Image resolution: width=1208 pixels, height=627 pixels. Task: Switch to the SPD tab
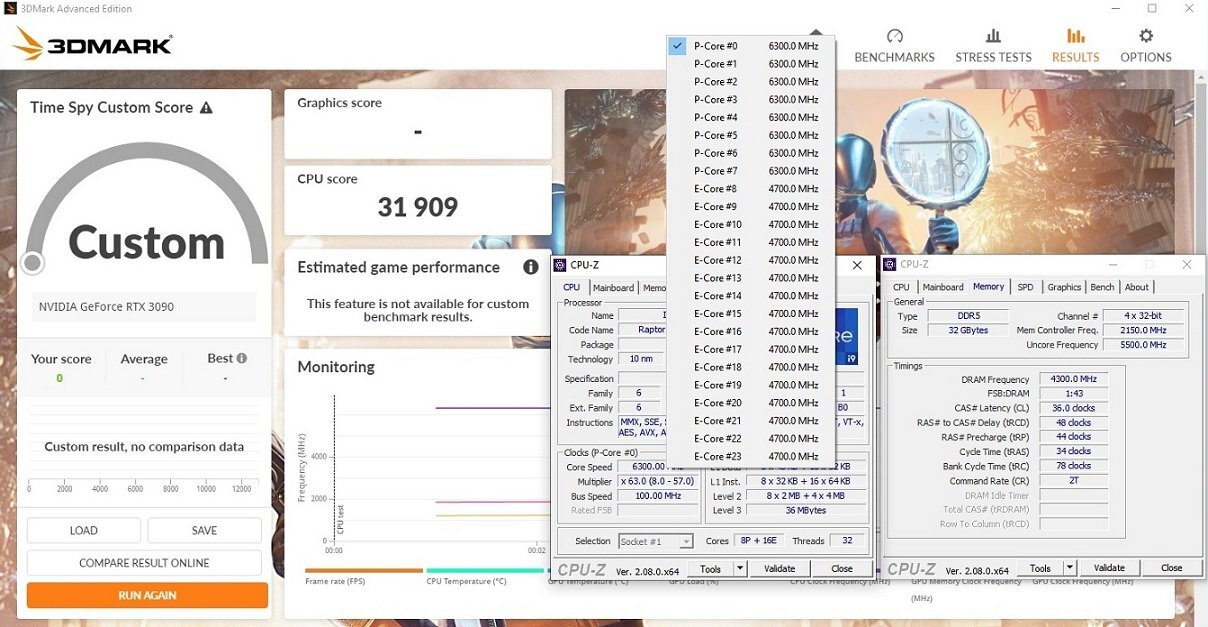coord(1025,287)
